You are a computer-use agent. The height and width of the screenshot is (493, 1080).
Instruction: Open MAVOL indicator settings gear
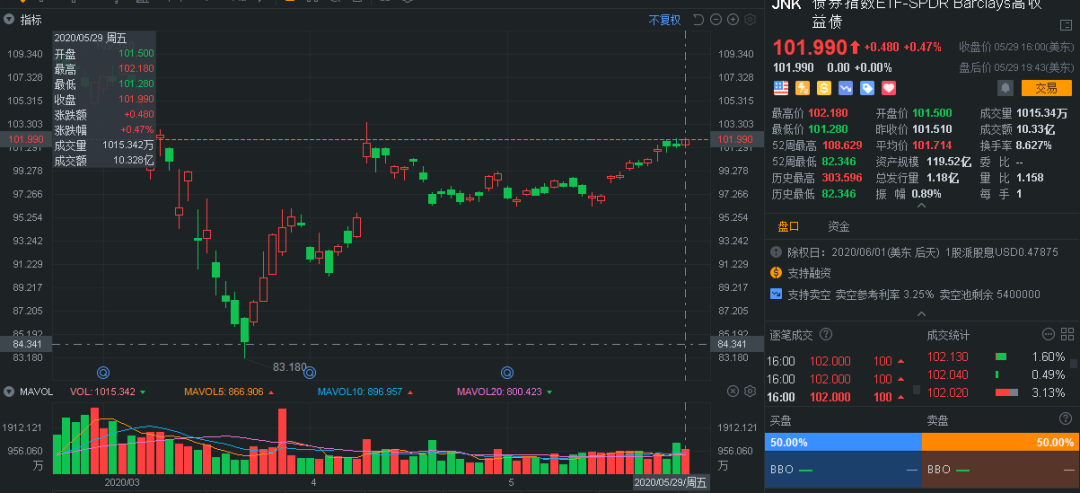751,392
